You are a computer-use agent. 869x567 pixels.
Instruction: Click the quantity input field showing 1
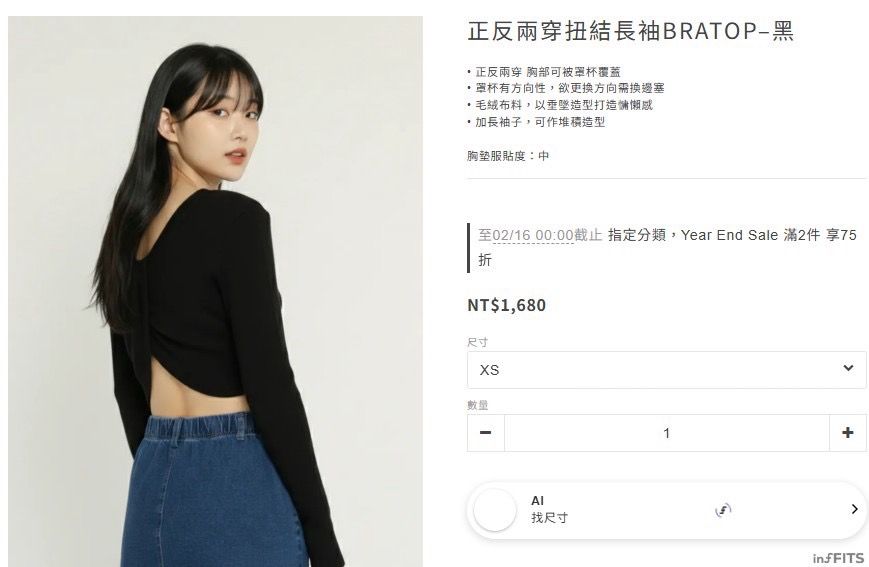667,433
